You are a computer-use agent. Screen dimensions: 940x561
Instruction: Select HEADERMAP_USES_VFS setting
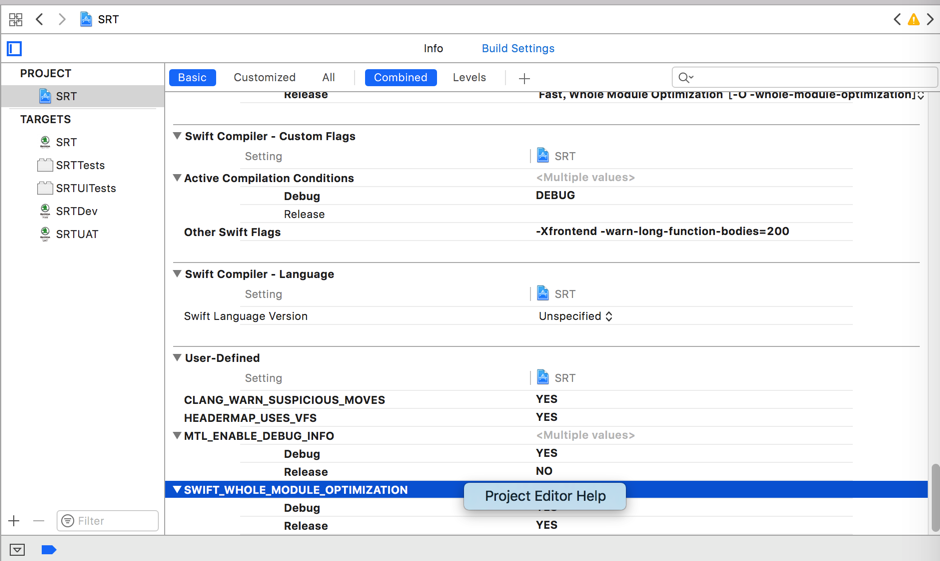250,418
